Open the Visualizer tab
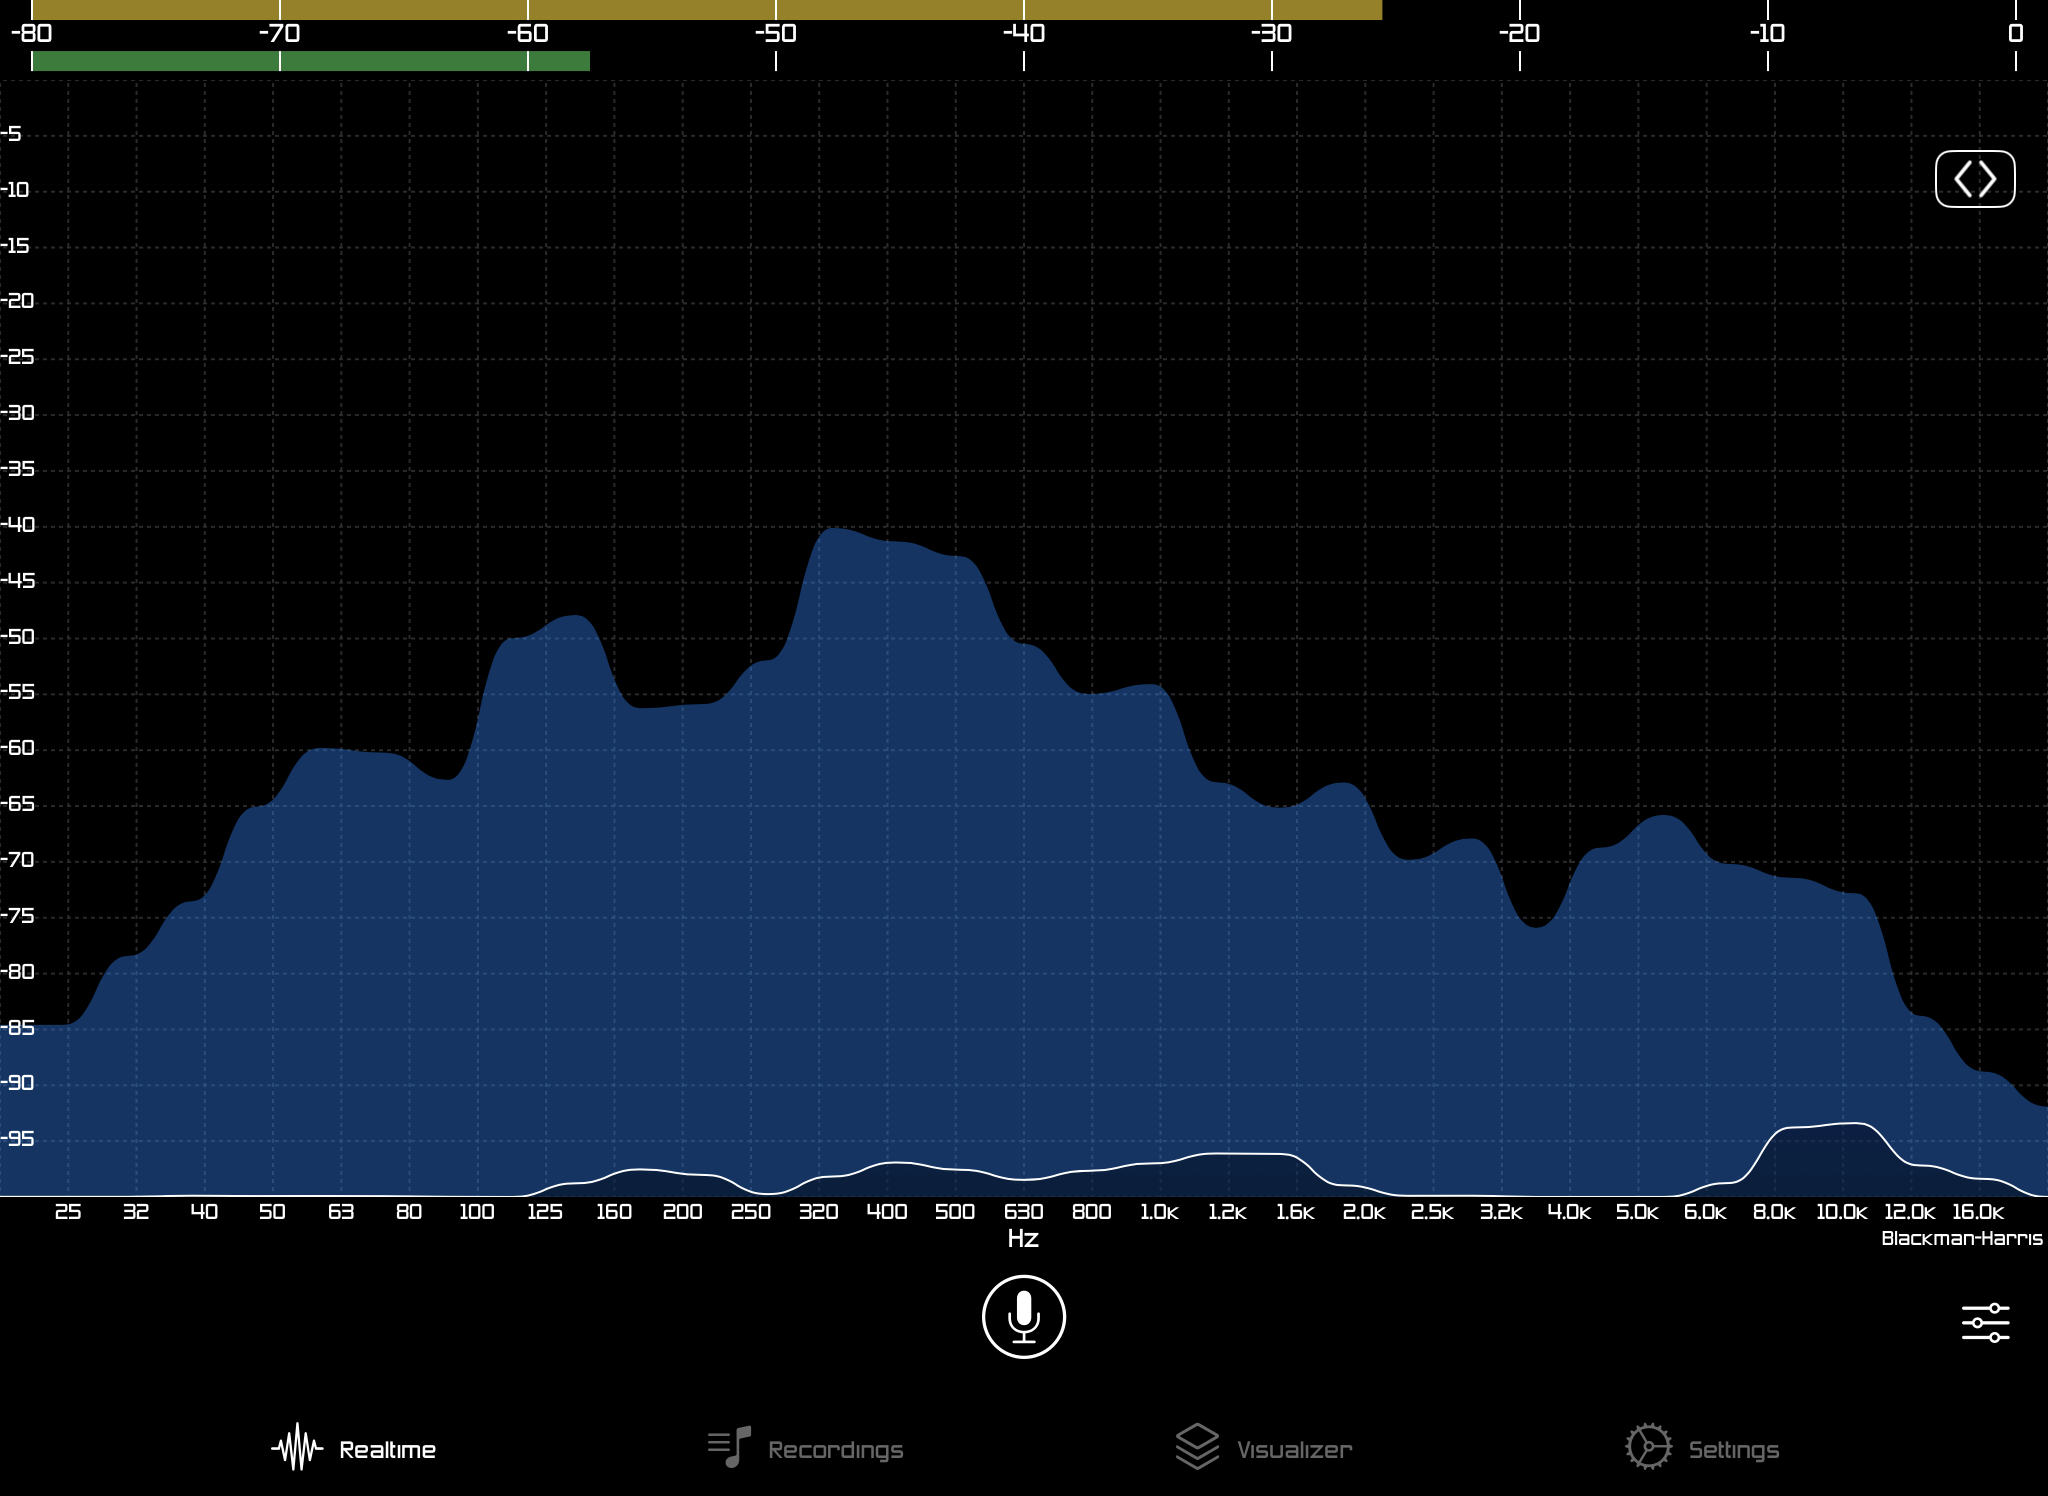2048x1496 pixels. pyautogui.click(x=1264, y=1448)
